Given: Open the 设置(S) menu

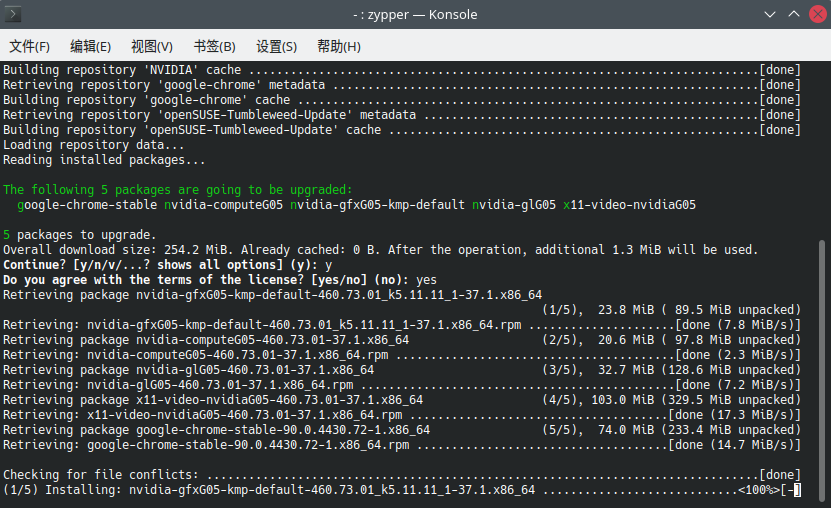Looking at the screenshot, I should pyautogui.click(x=277, y=47).
